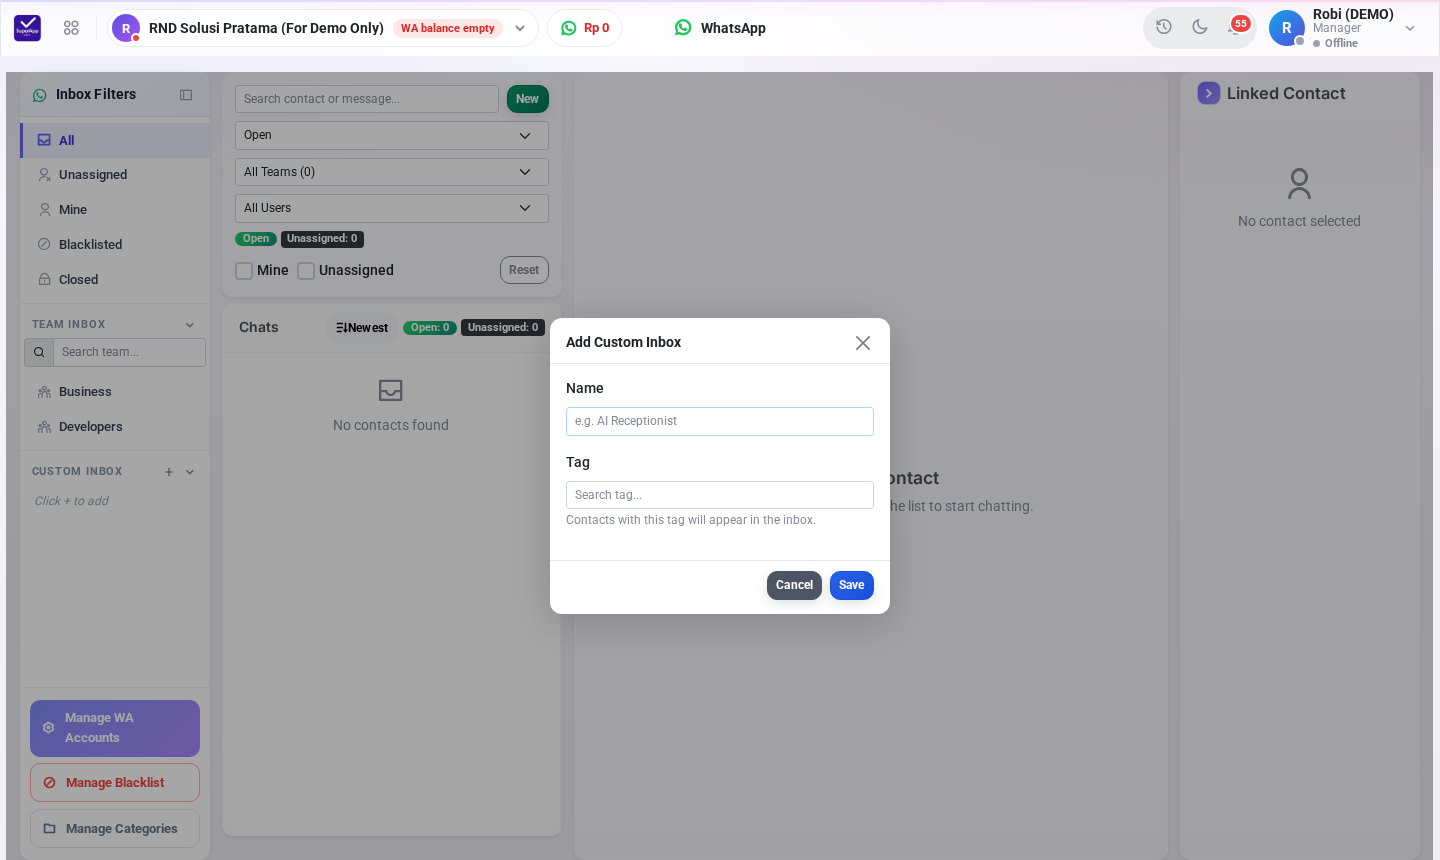
Task: Collapse the Linked Contact panel arrow icon
Action: (1209, 93)
